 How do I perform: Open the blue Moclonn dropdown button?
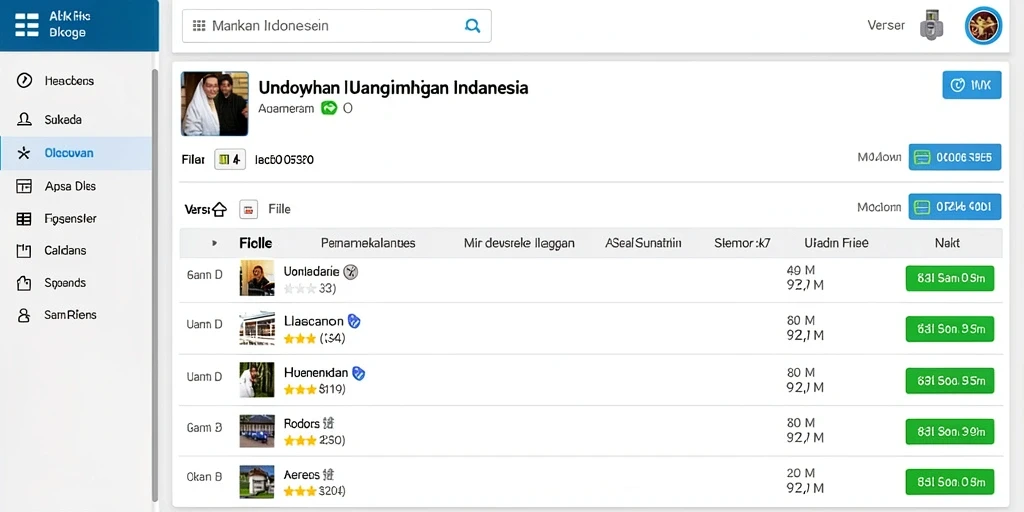click(954, 207)
